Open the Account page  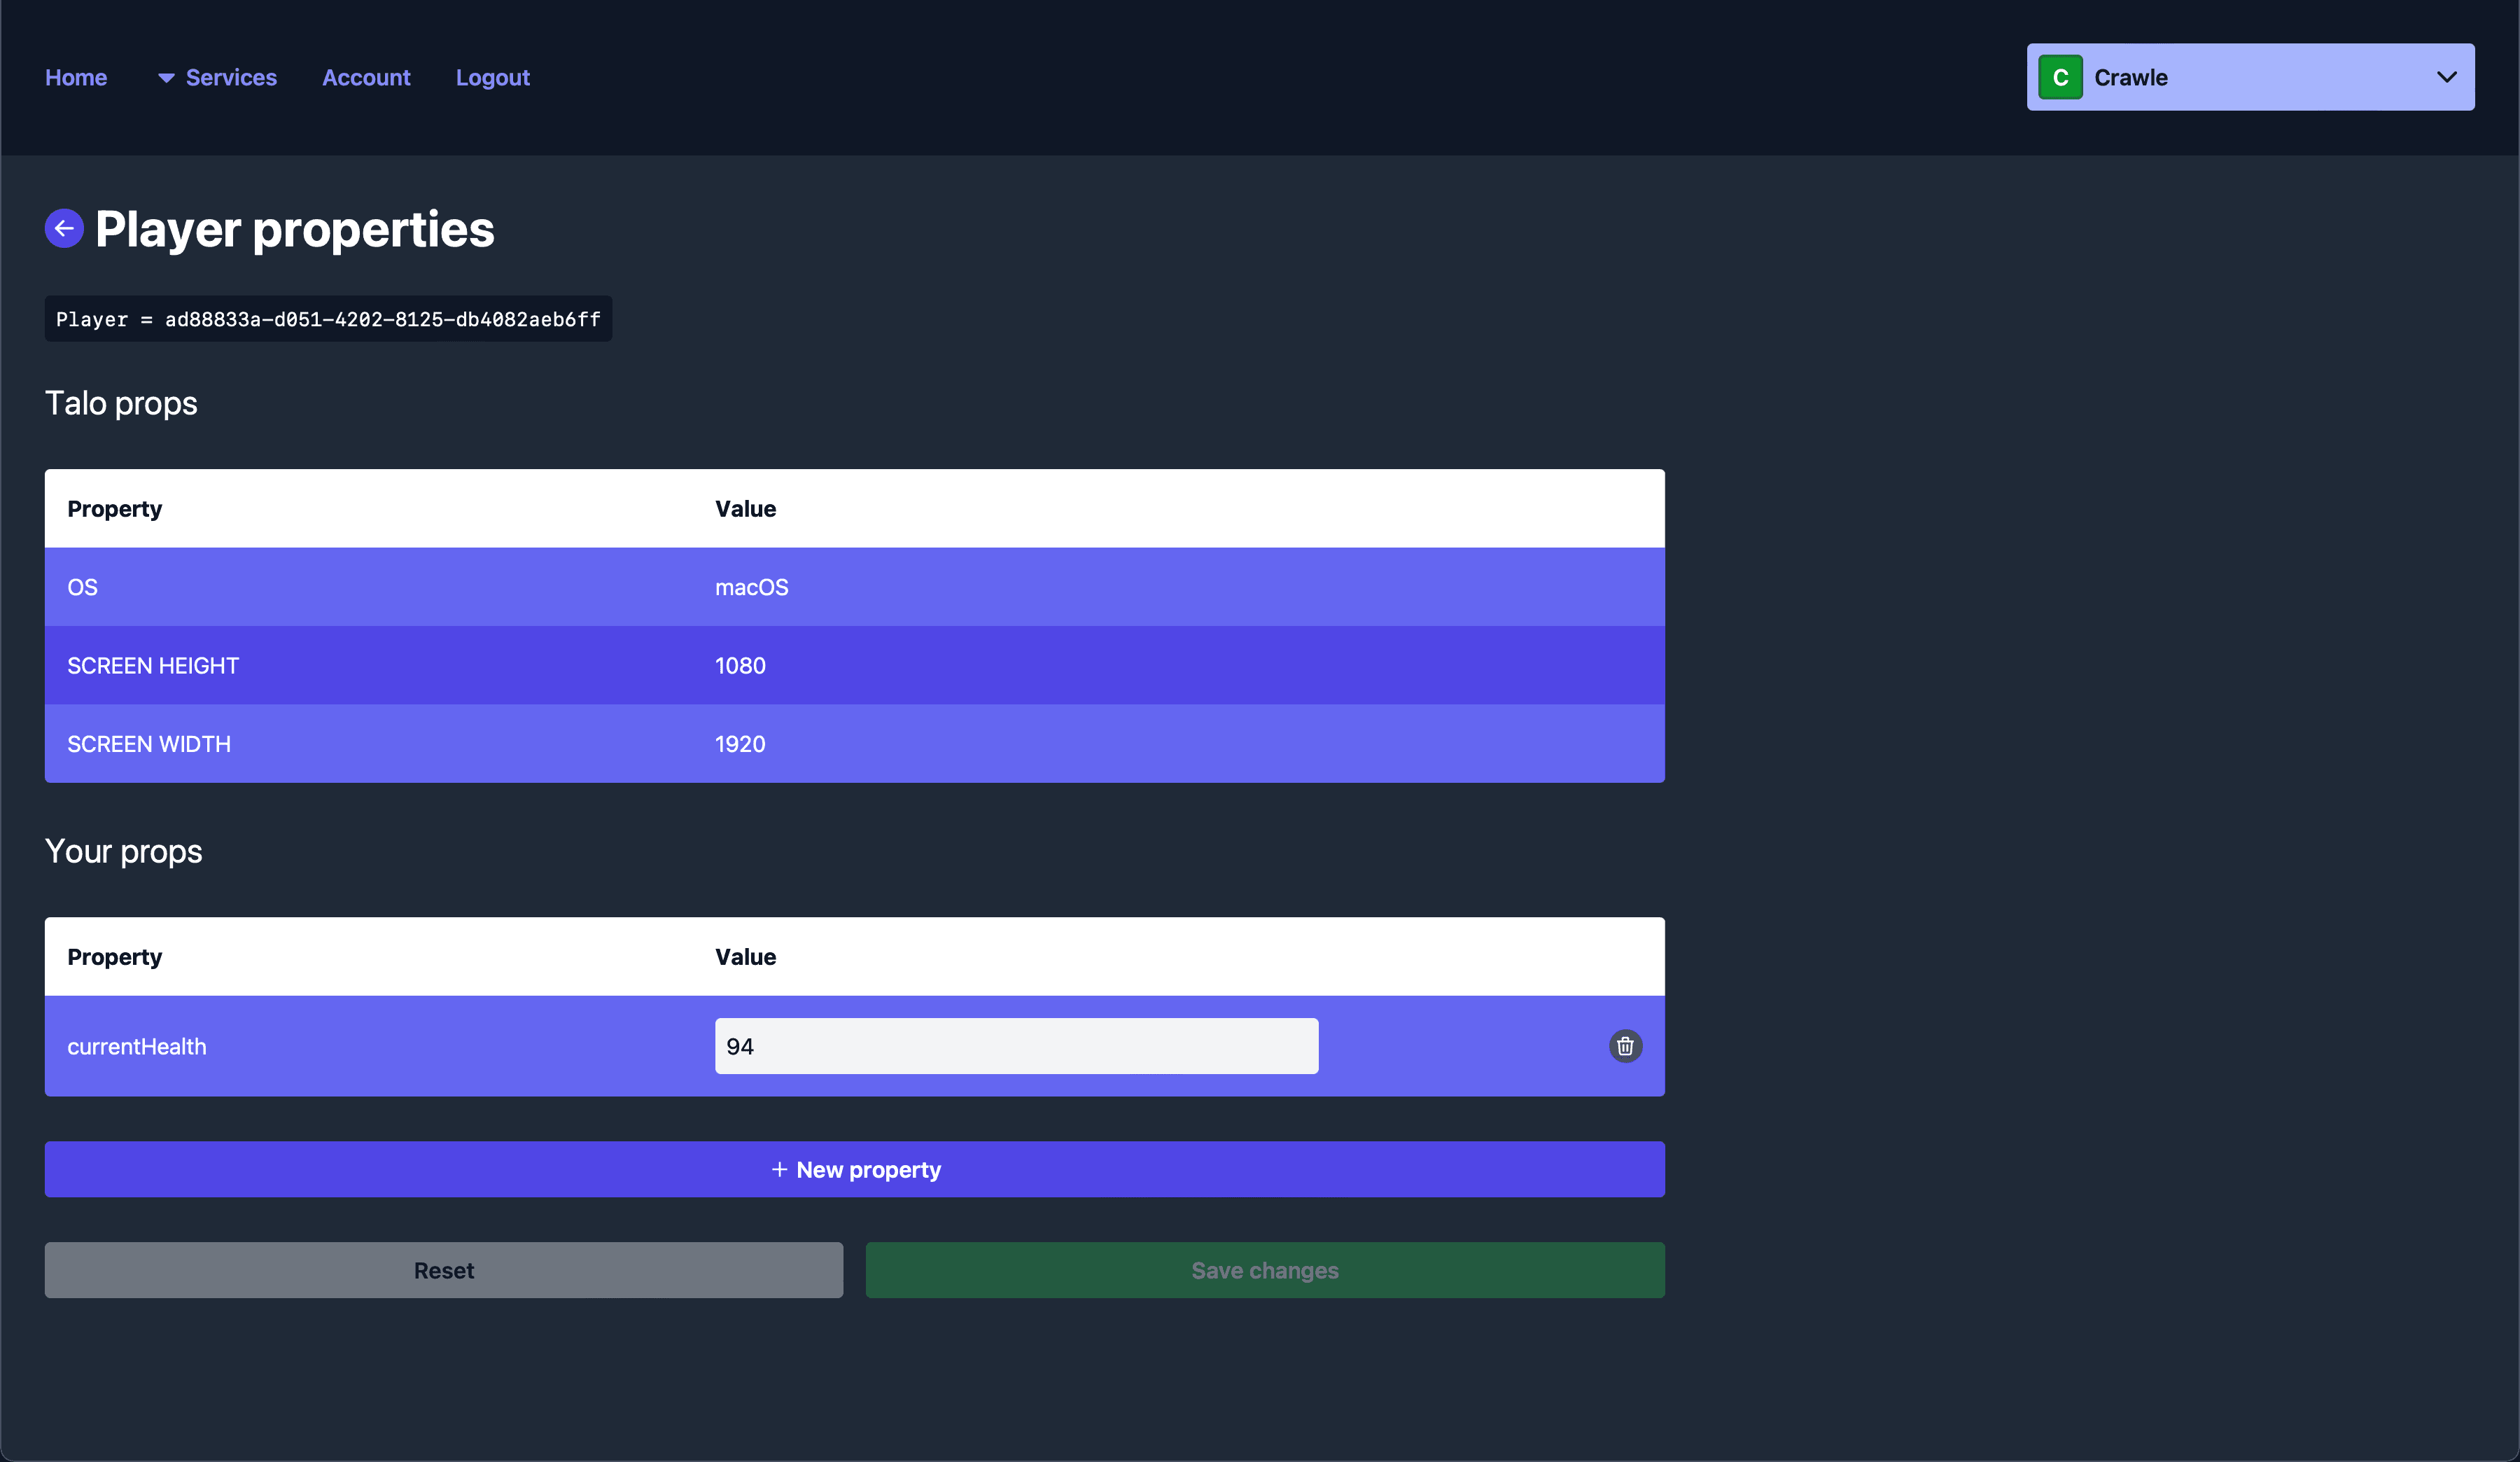click(x=366, y=77)
